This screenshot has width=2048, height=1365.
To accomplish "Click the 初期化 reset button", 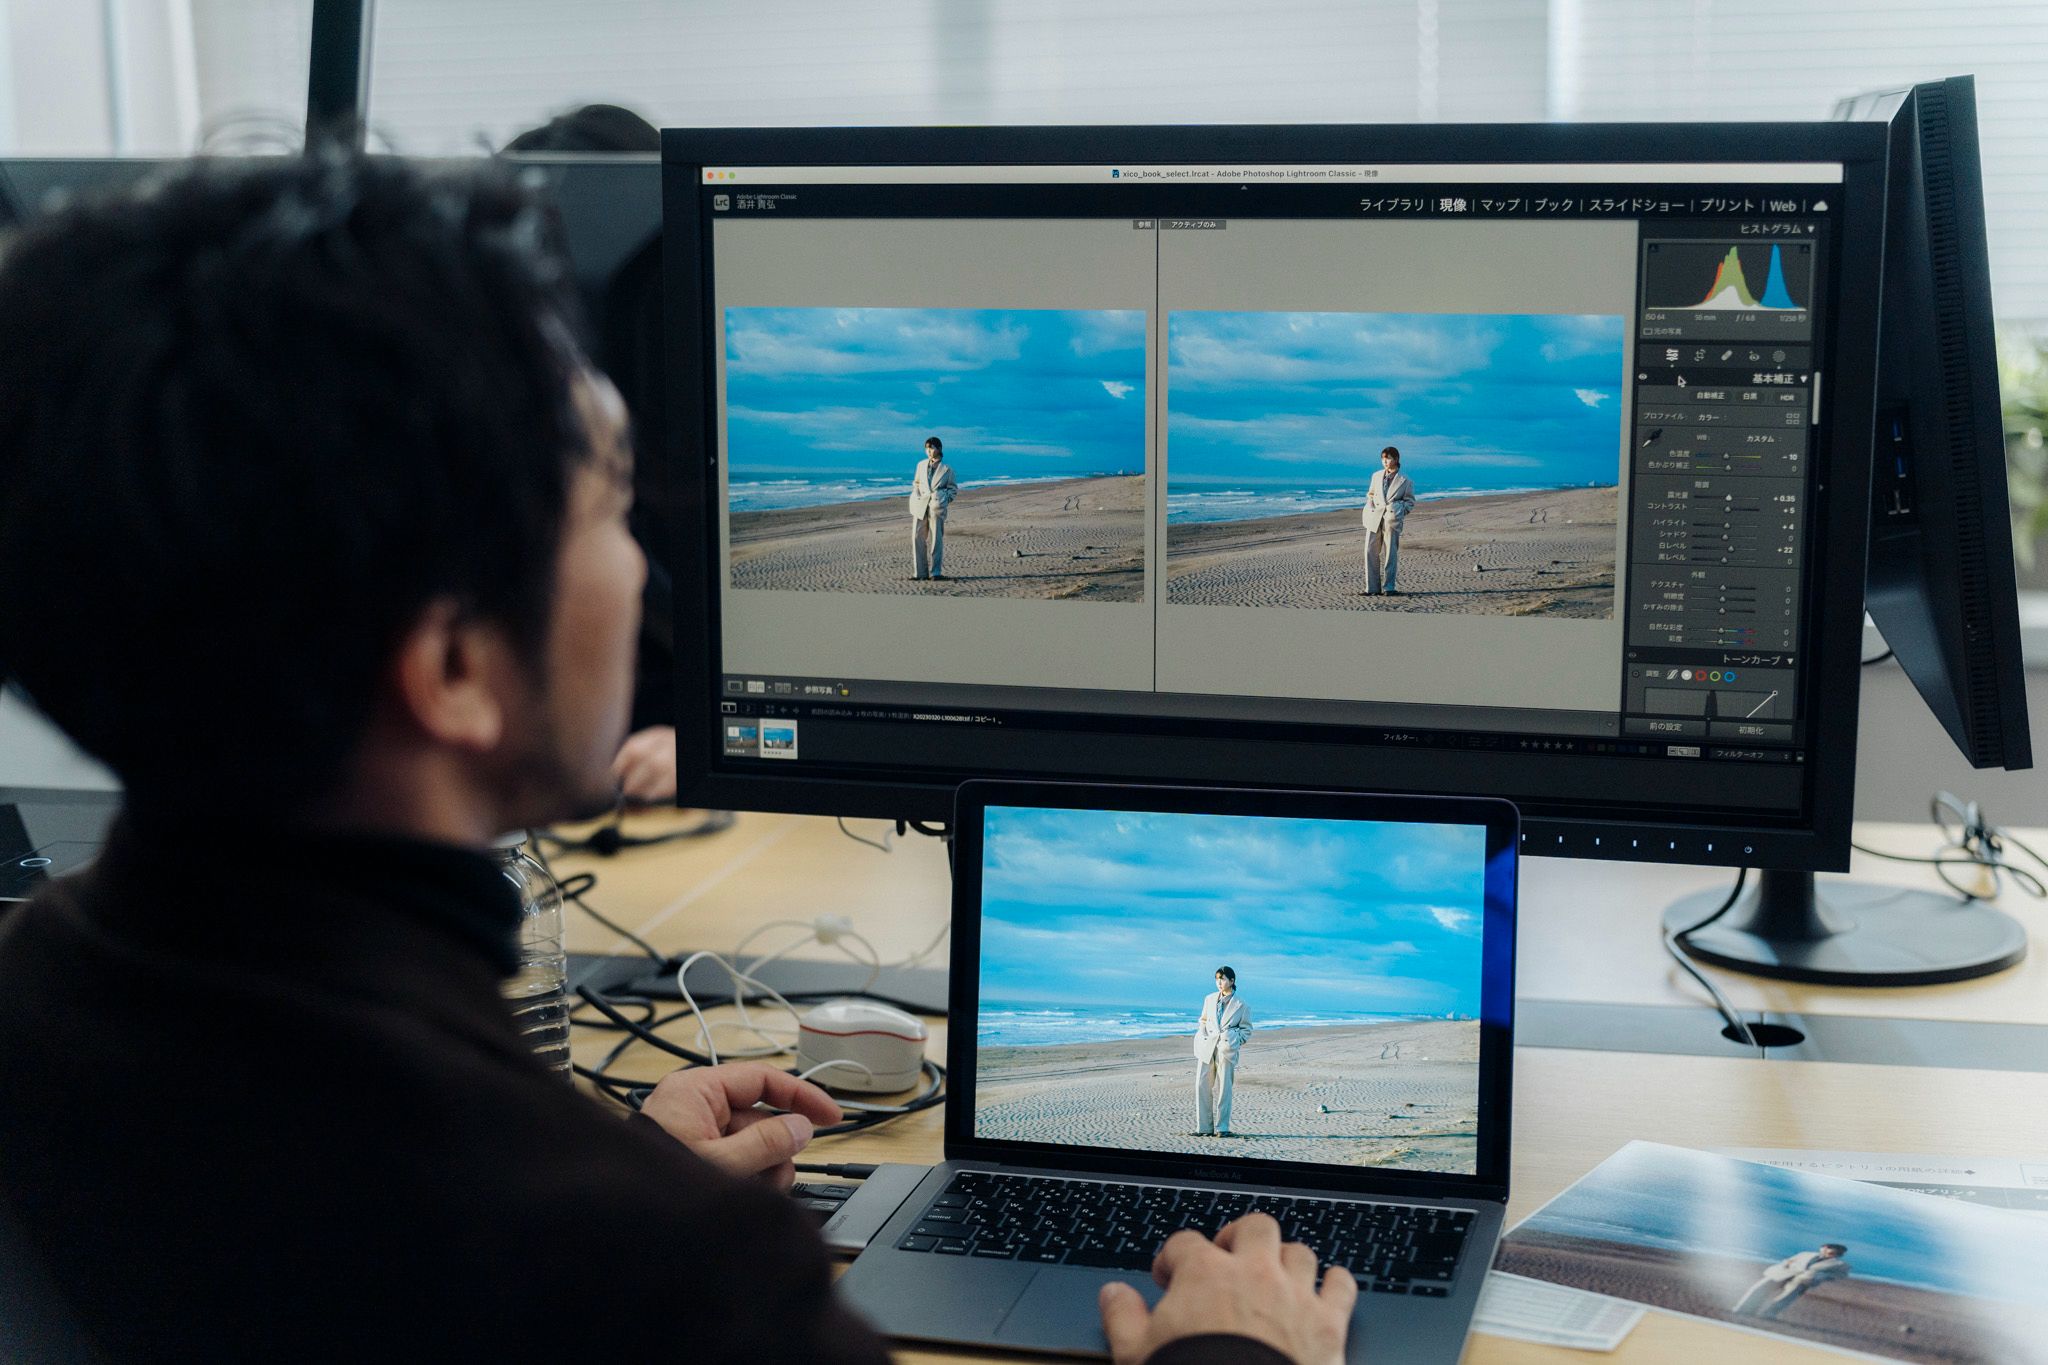I will 1751,729.
